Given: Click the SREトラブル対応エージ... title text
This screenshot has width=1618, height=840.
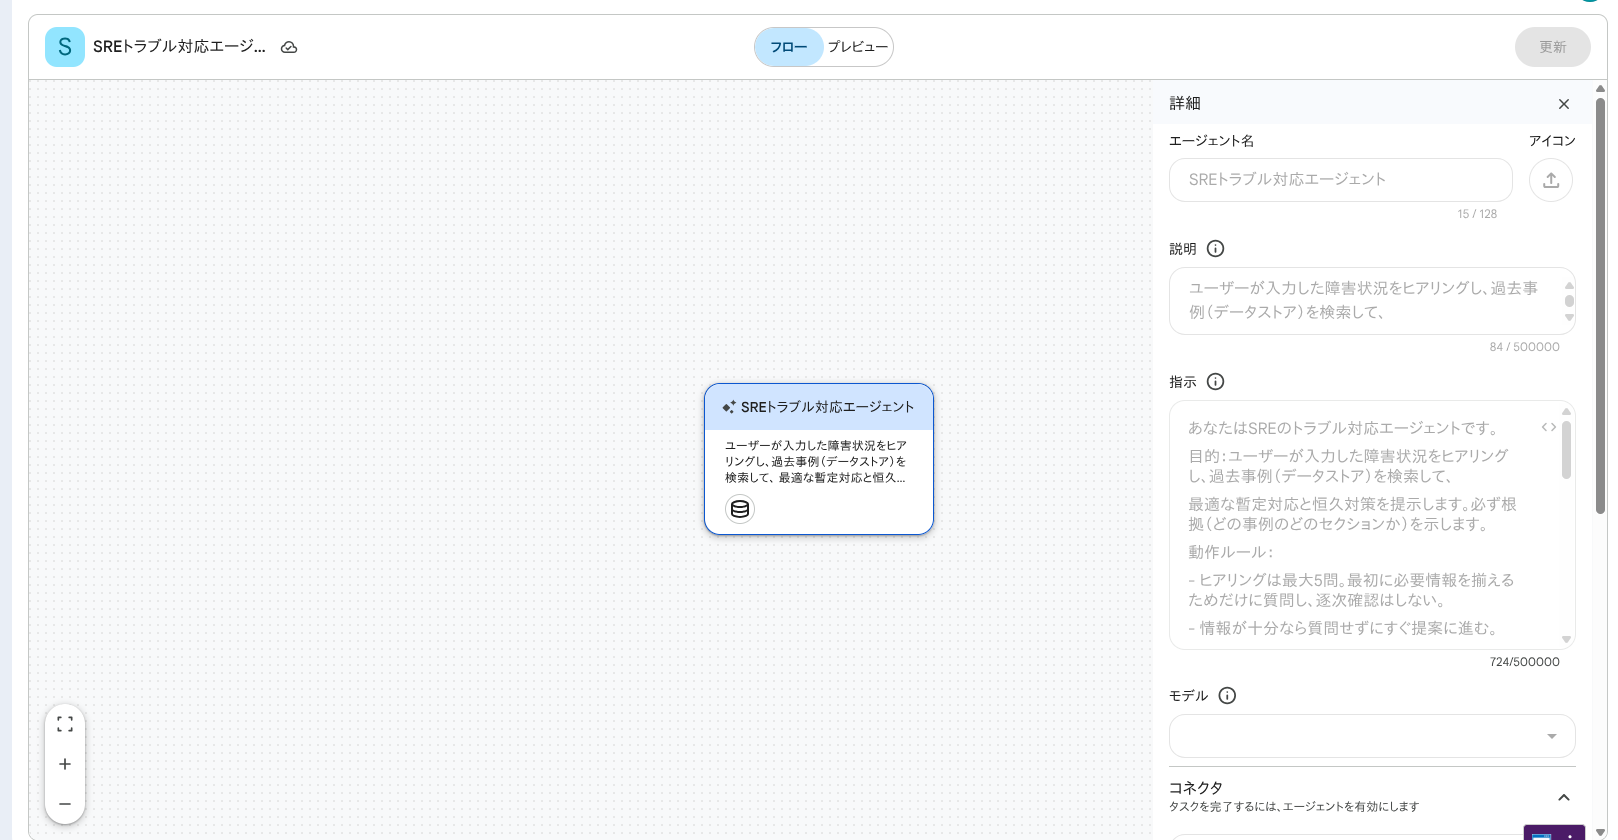Looking at the screenshot, I should (180, 47).
